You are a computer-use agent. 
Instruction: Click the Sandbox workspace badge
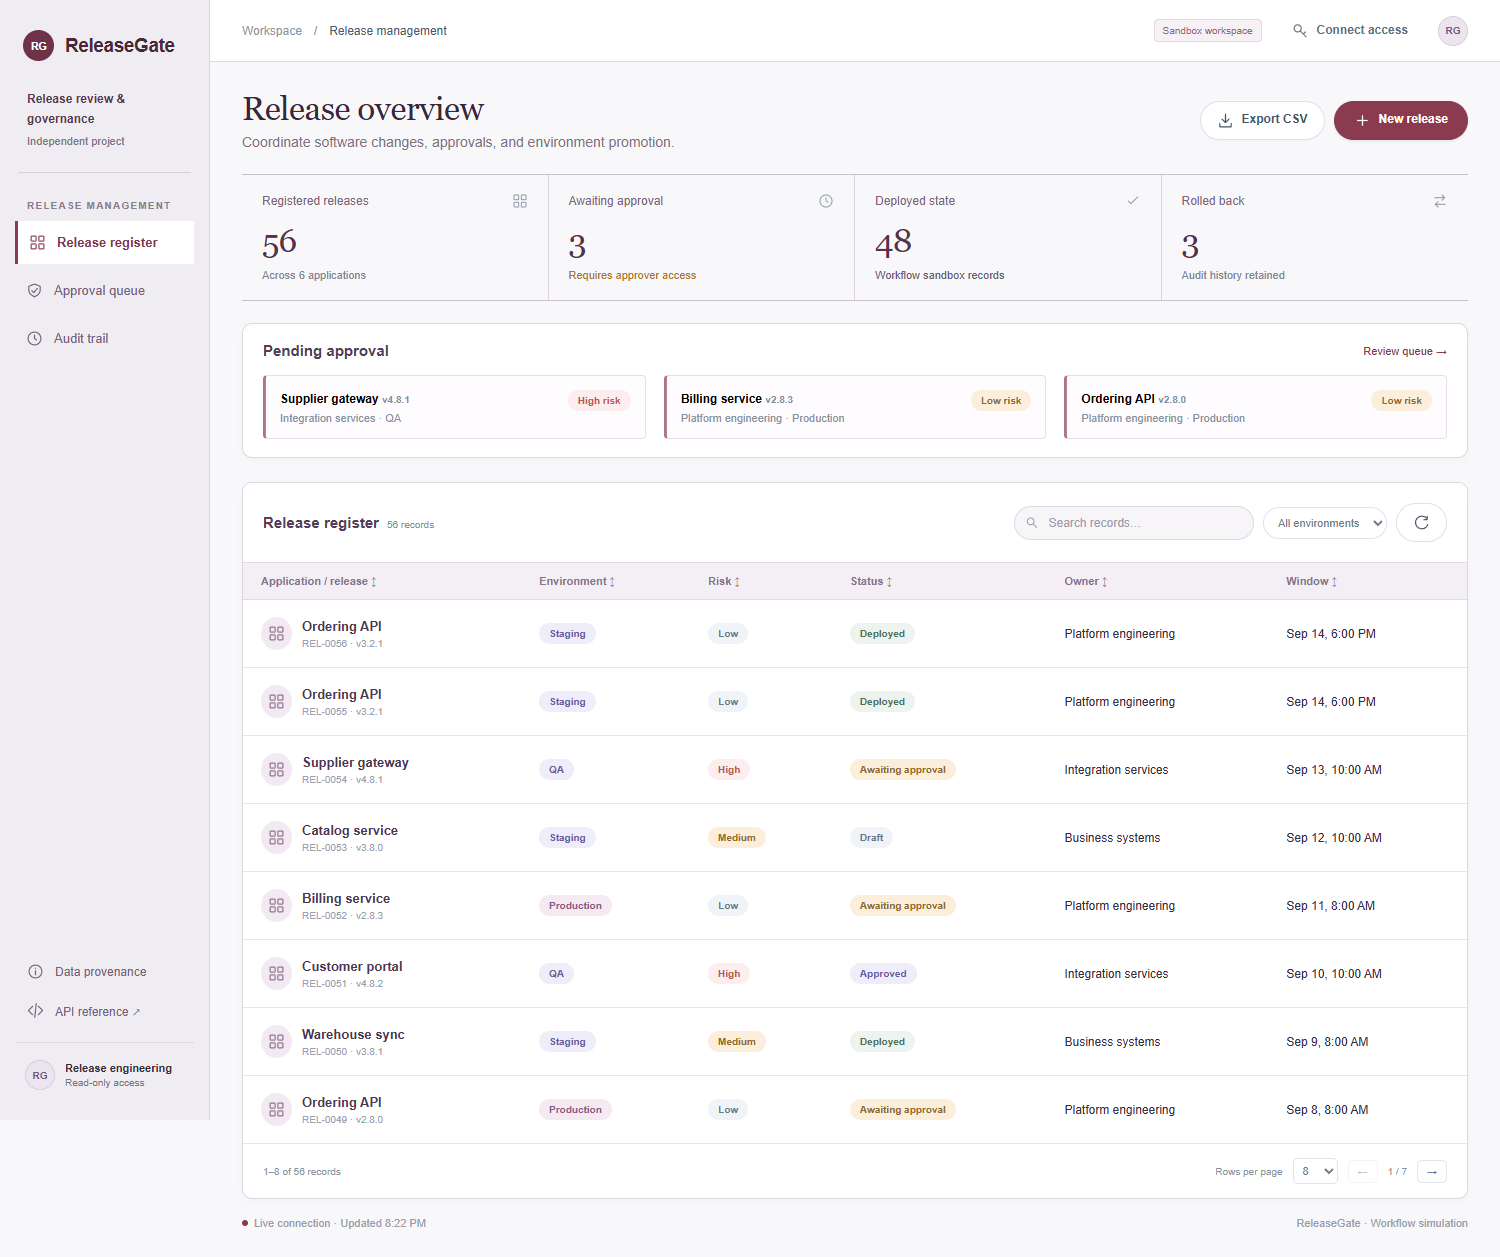click(1207, 31)
